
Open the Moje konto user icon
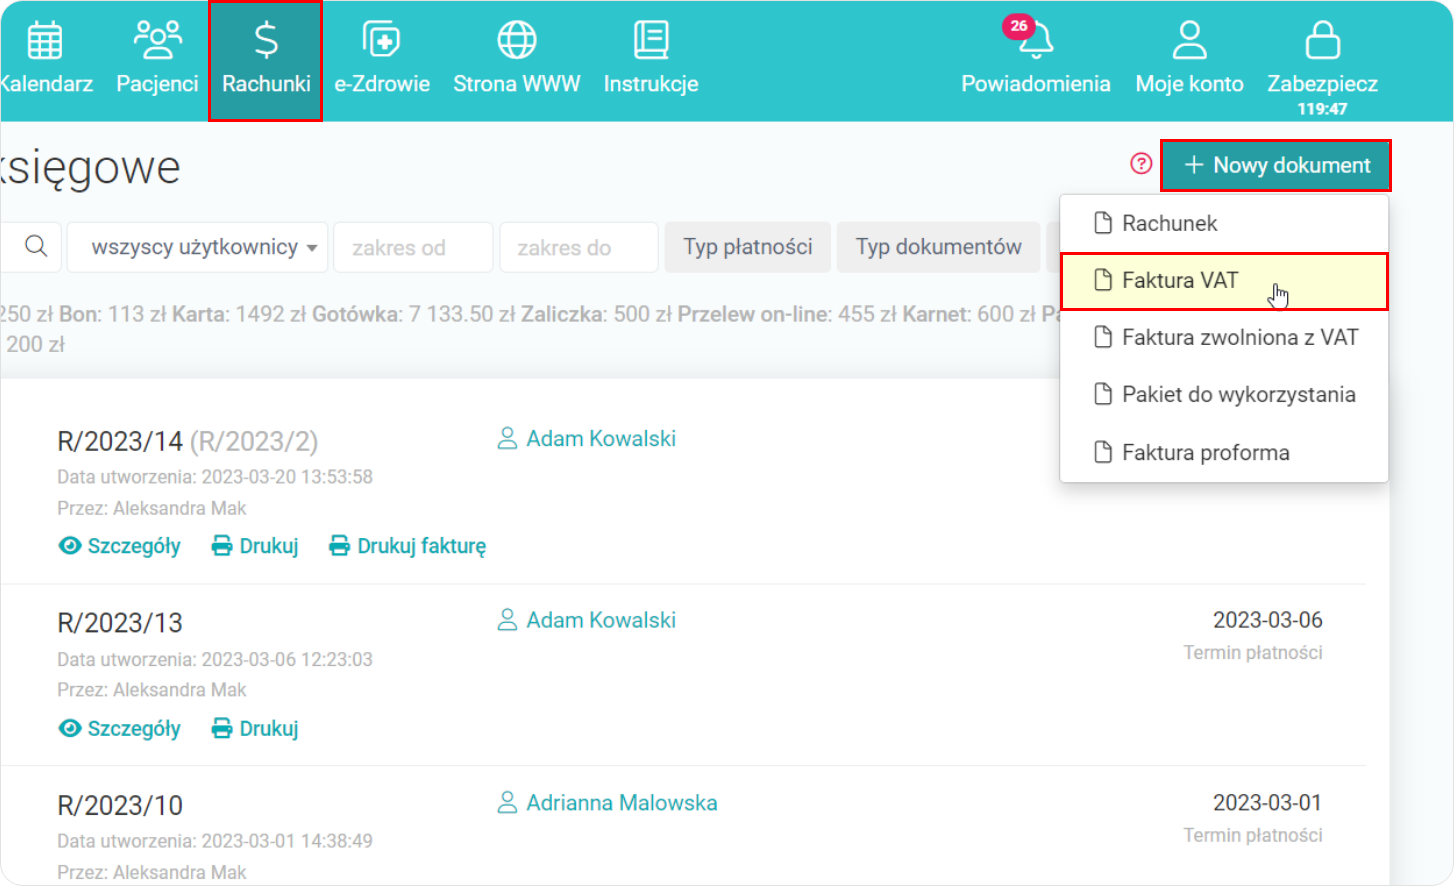click(1190, 40)
